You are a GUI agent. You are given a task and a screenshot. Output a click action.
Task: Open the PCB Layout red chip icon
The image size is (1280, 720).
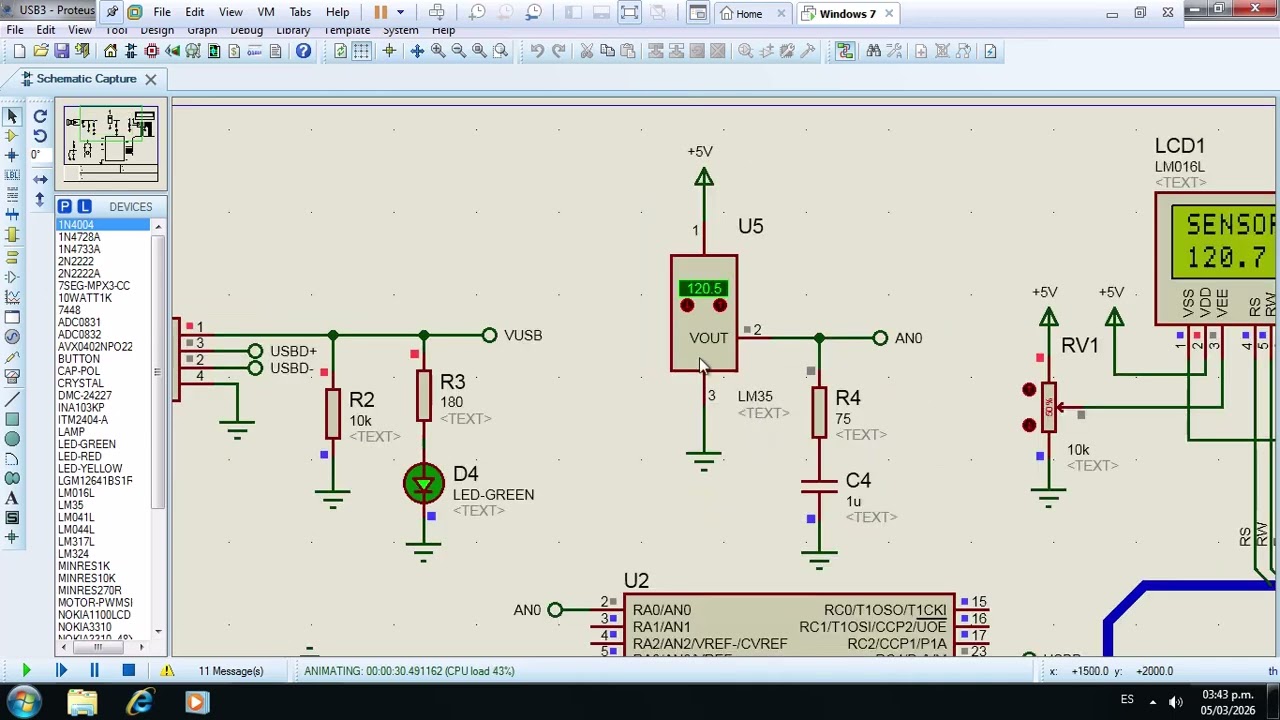(x=151, y=51)
